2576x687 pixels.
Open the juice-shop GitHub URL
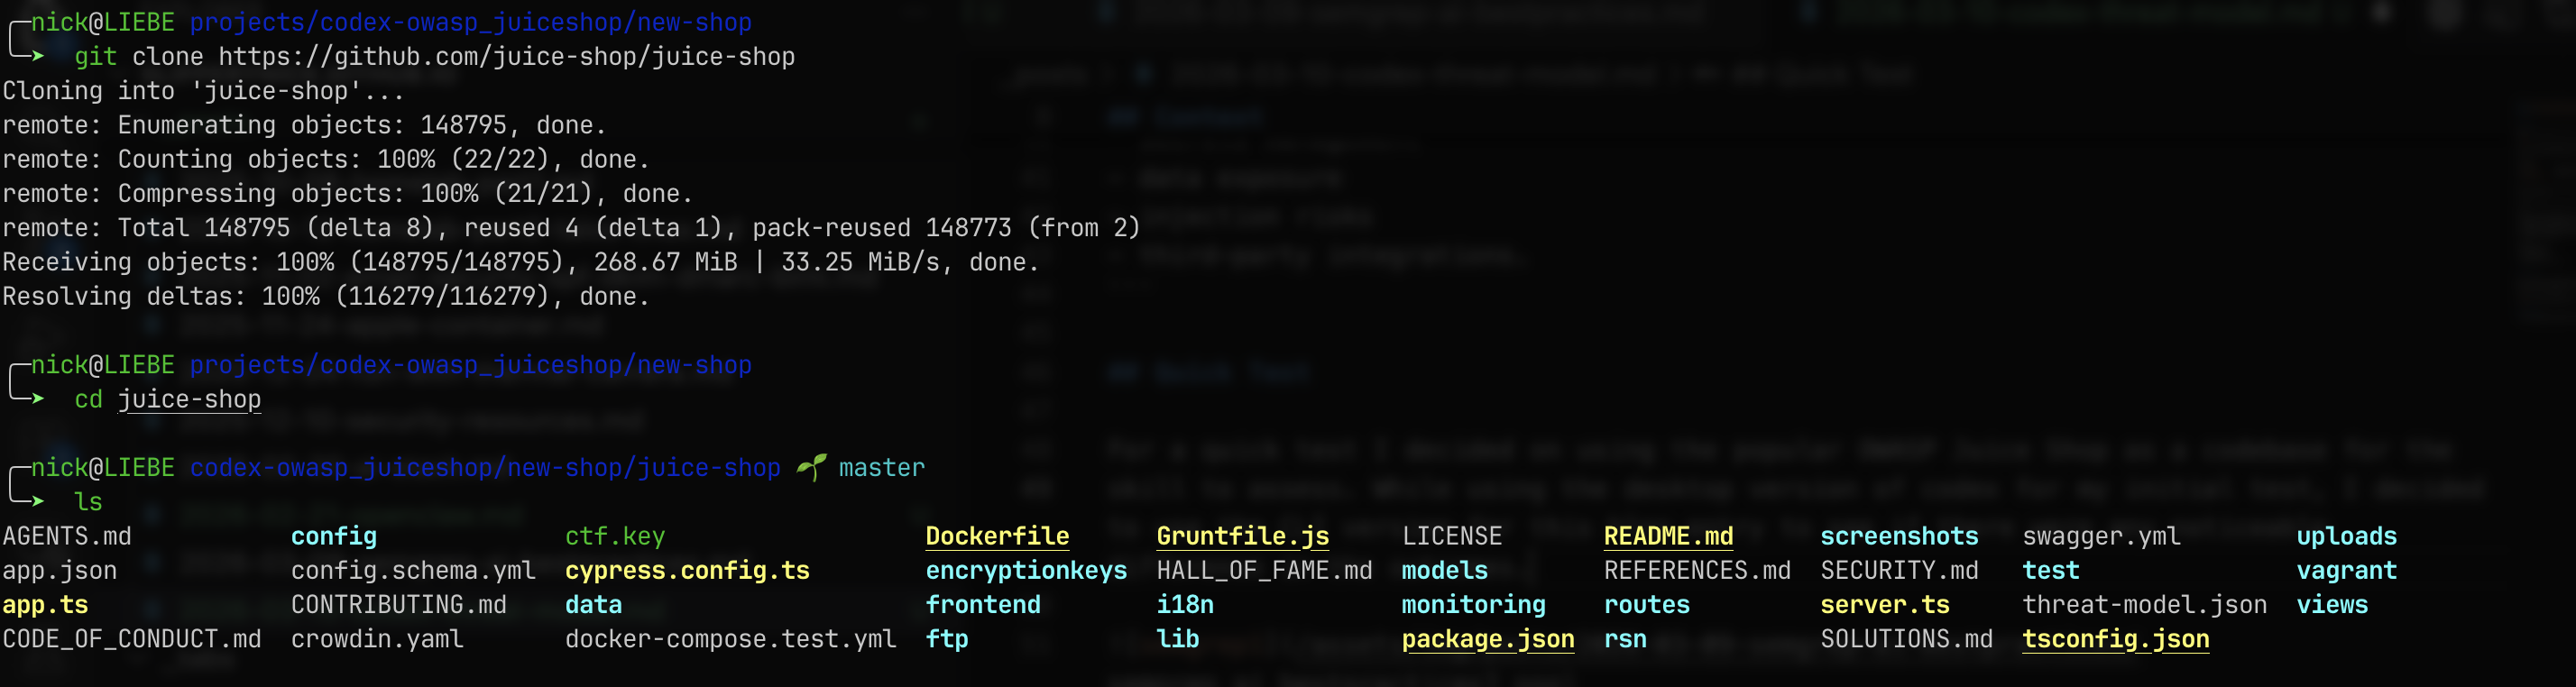[x=506, y=57]
